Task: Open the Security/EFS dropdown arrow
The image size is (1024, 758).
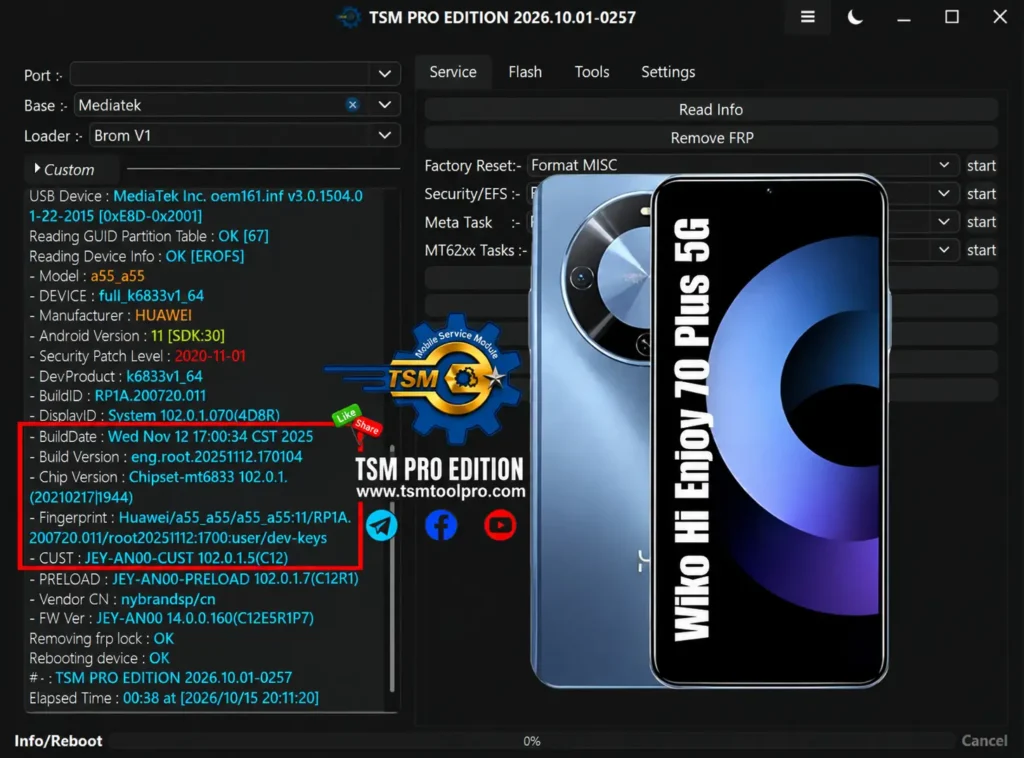Action: (944, 193)
